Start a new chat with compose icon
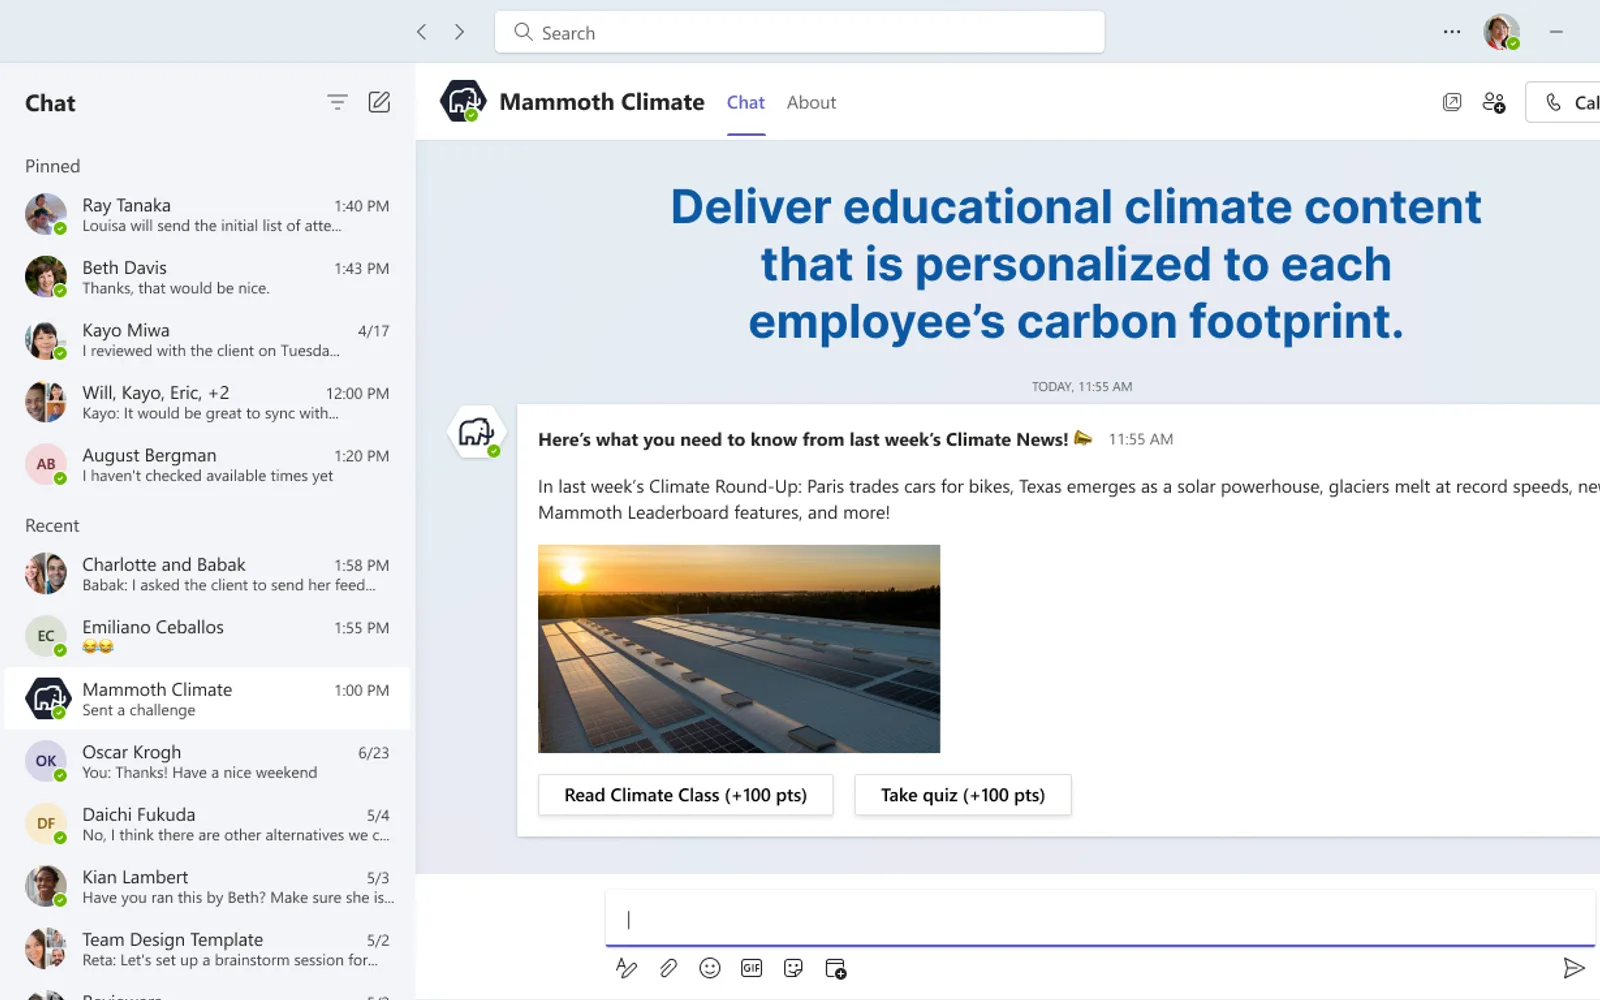This screenshot has height=1000, width=1600. click(x=379, y=102)
